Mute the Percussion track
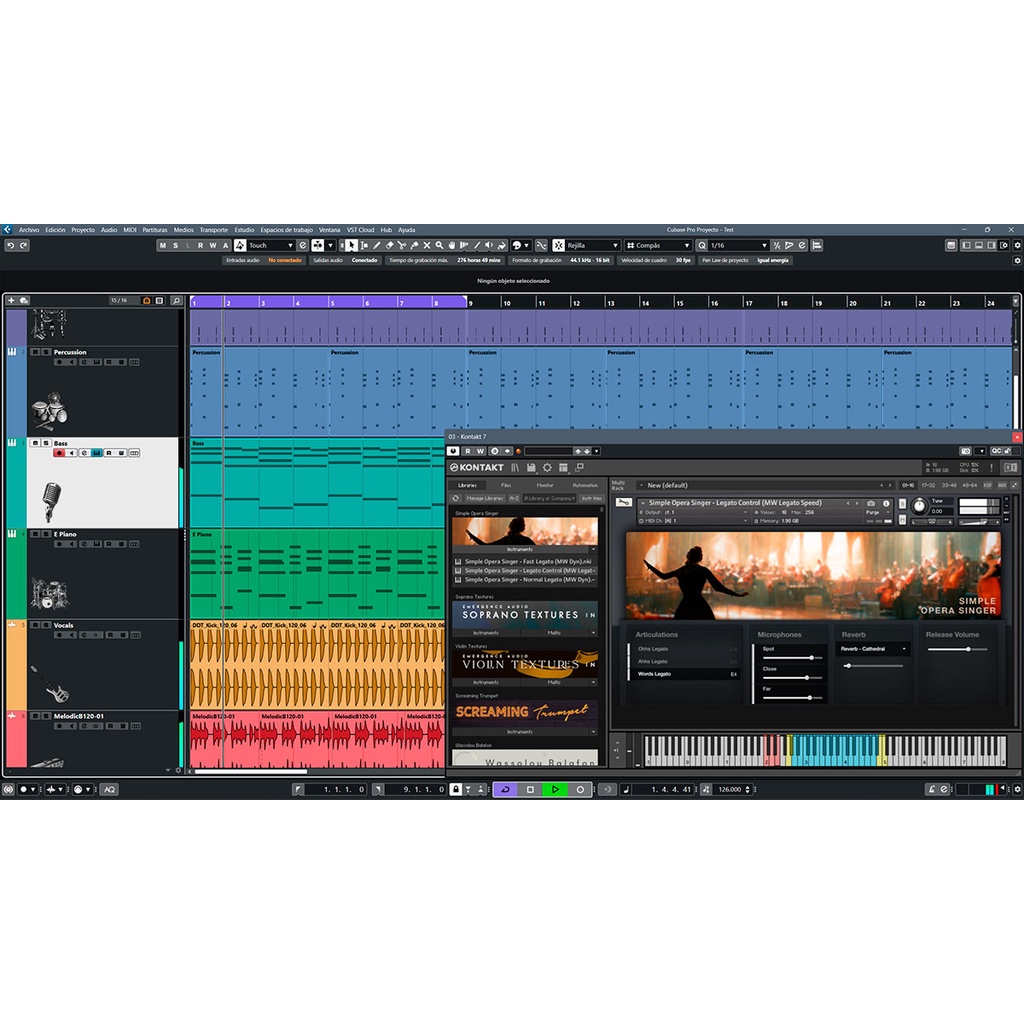 [34, 352]
